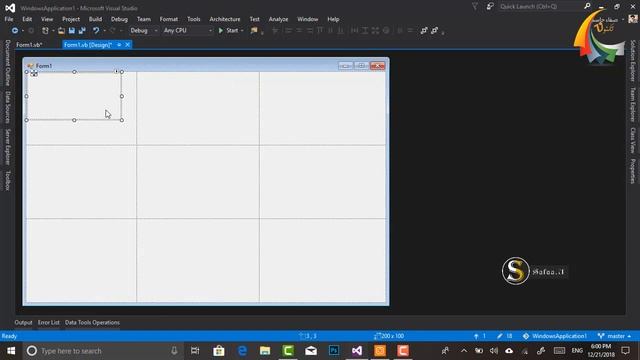The image size is (640, 360).
Task: Click the Windows Start button
Action: point(11,351)
